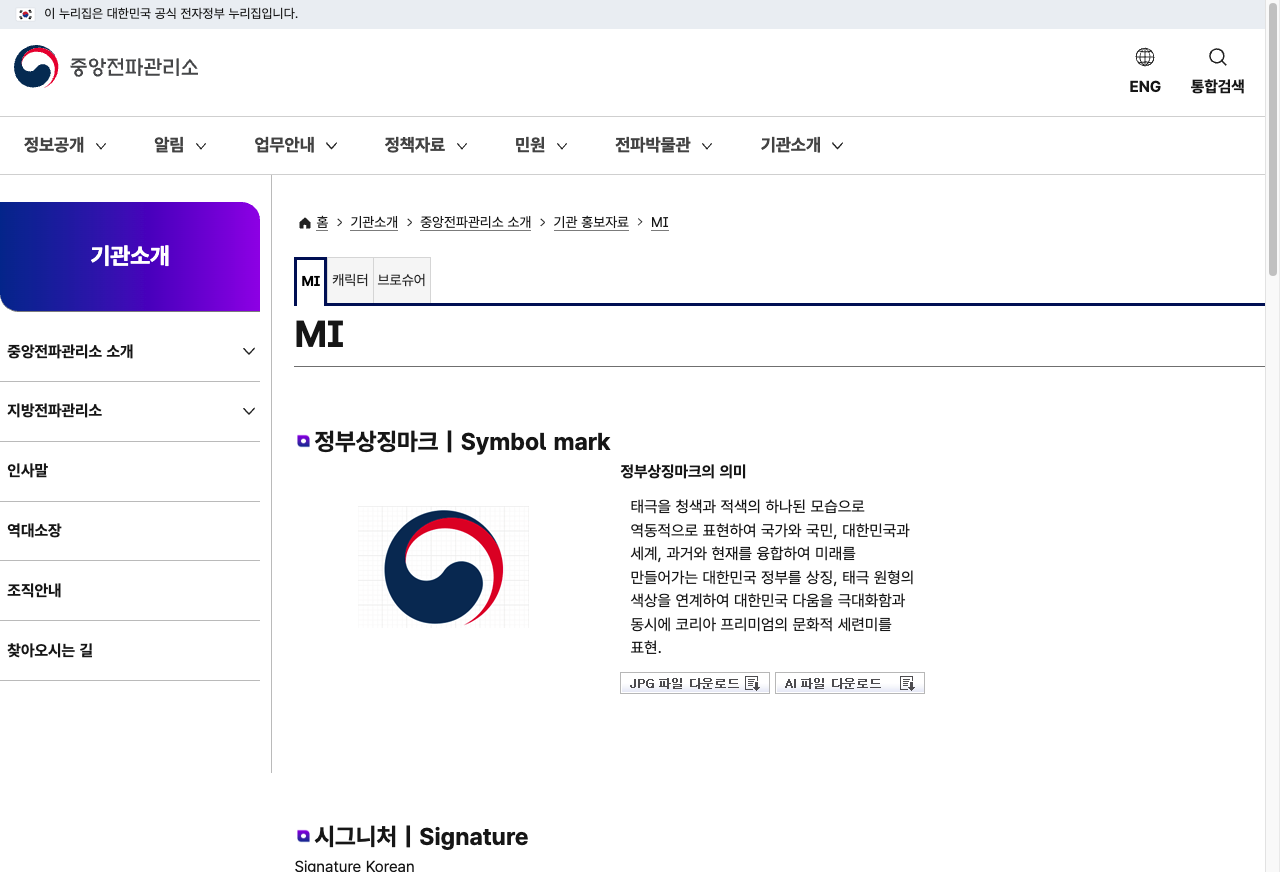The image size is (1280, 872).
Task: Click the 홈 breadcrumb link
Action: [322, 223]
